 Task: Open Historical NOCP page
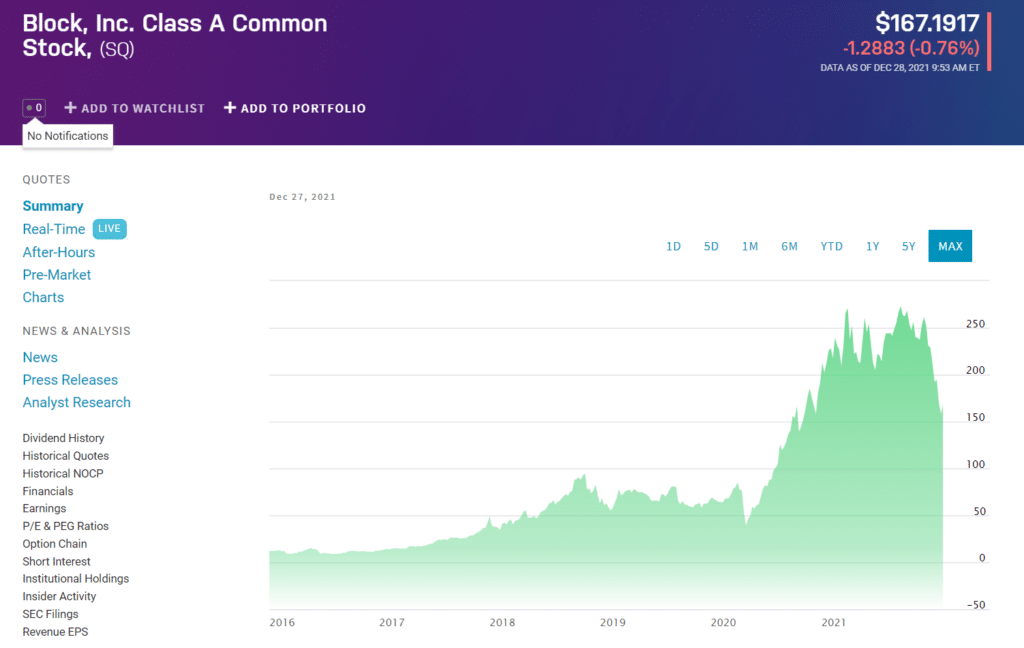click(x=63, y=474)
